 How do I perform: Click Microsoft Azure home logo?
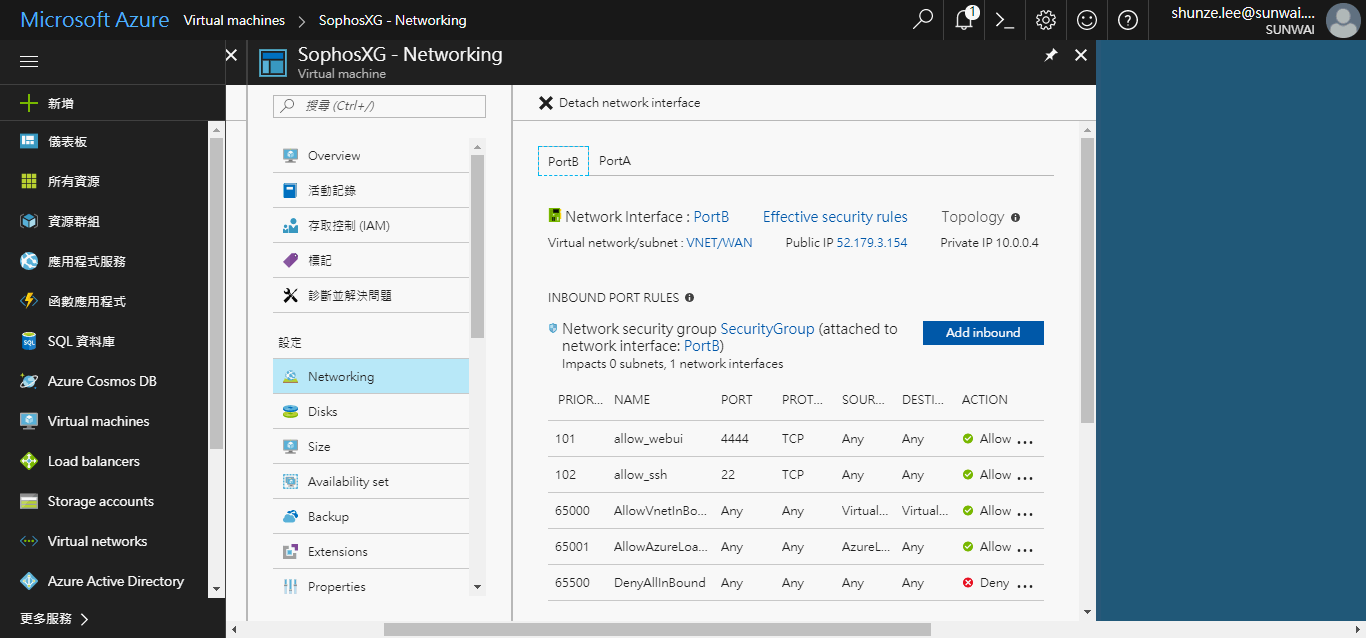pos(95,20)
